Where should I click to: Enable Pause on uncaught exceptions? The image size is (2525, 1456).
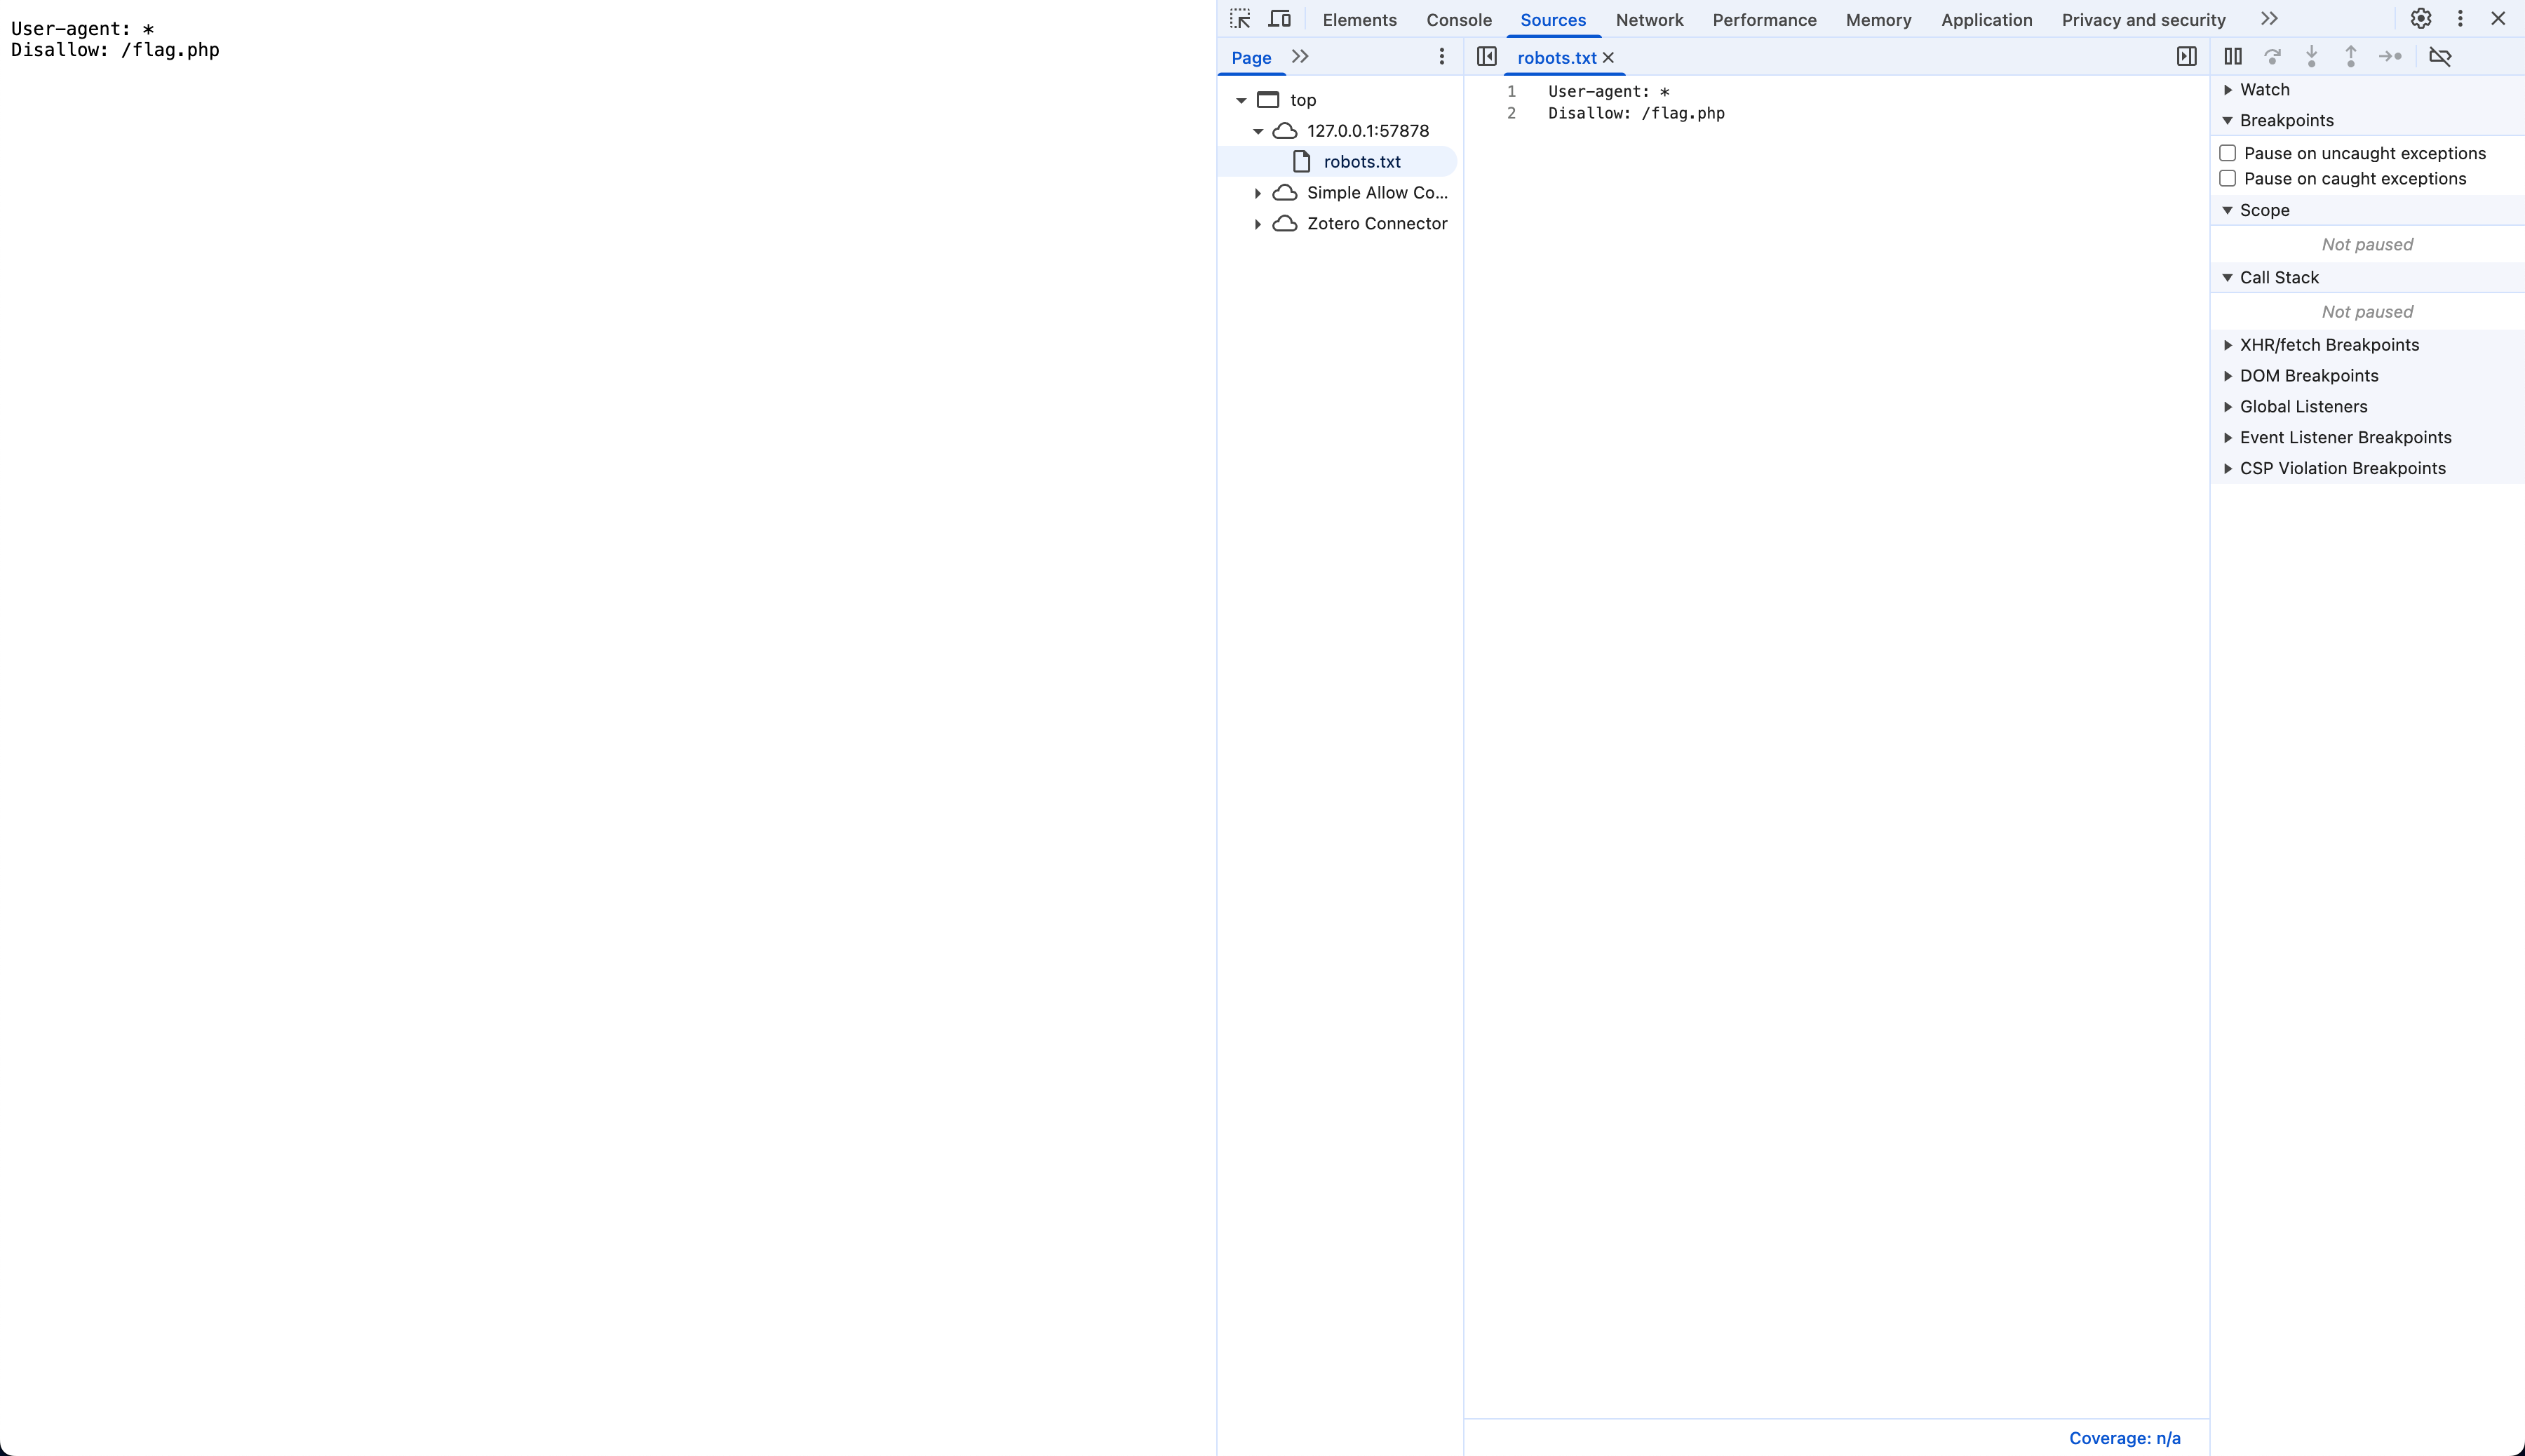point(2228,153)
